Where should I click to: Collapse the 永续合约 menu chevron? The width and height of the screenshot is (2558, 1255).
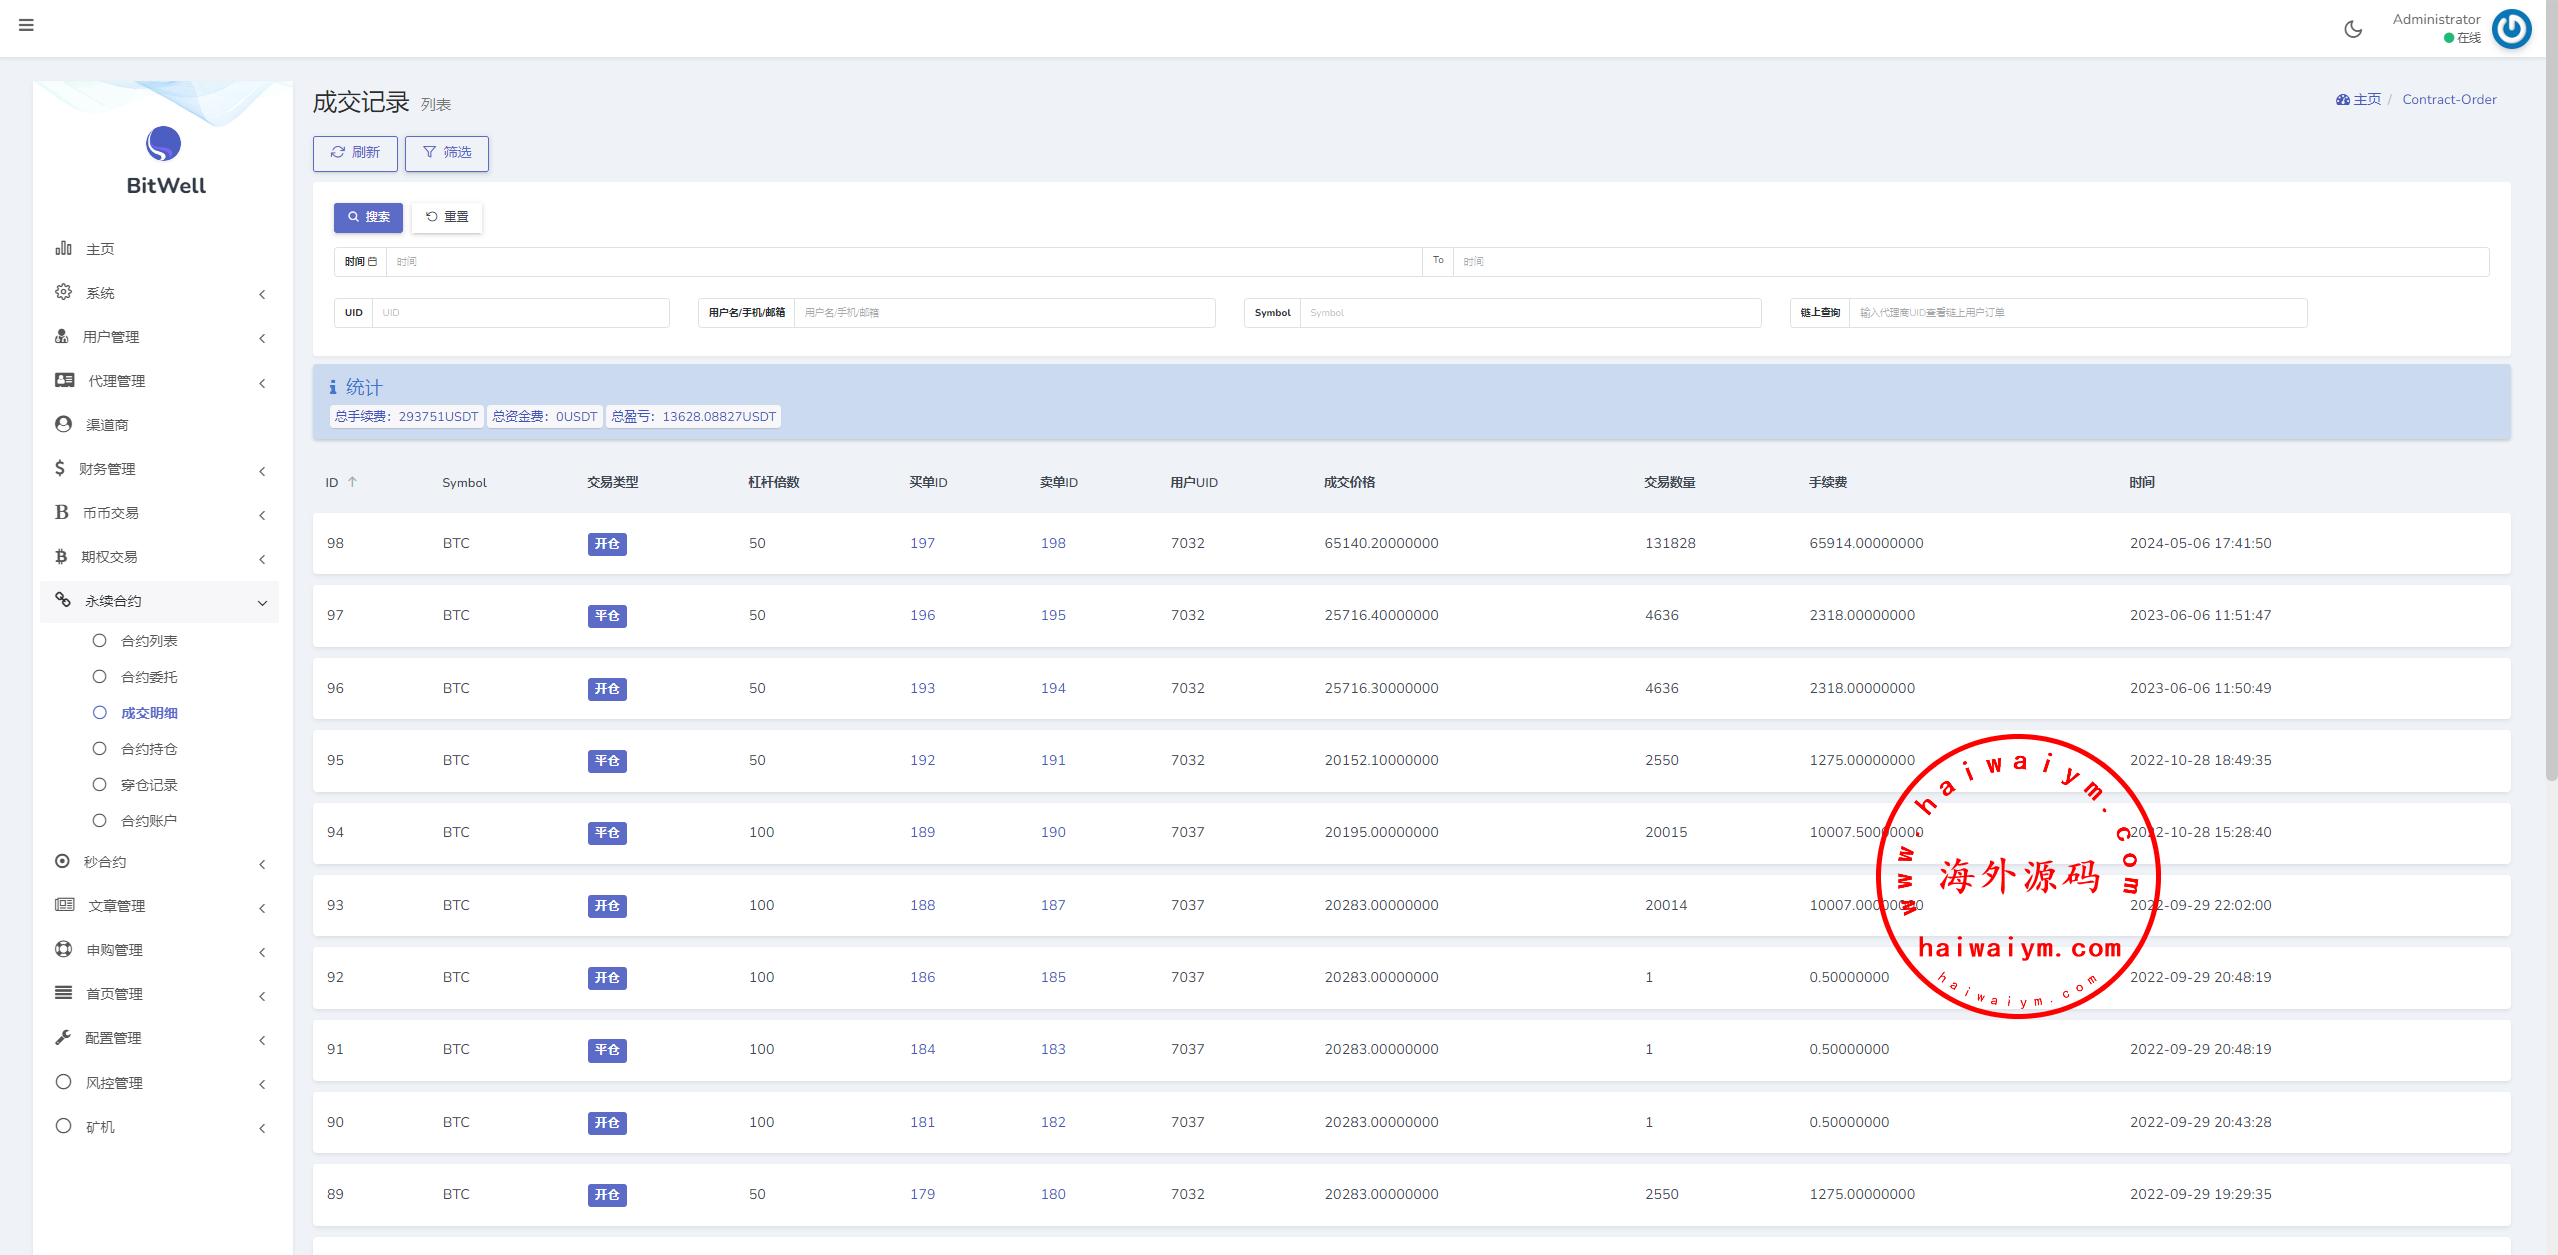coord(262,602)
